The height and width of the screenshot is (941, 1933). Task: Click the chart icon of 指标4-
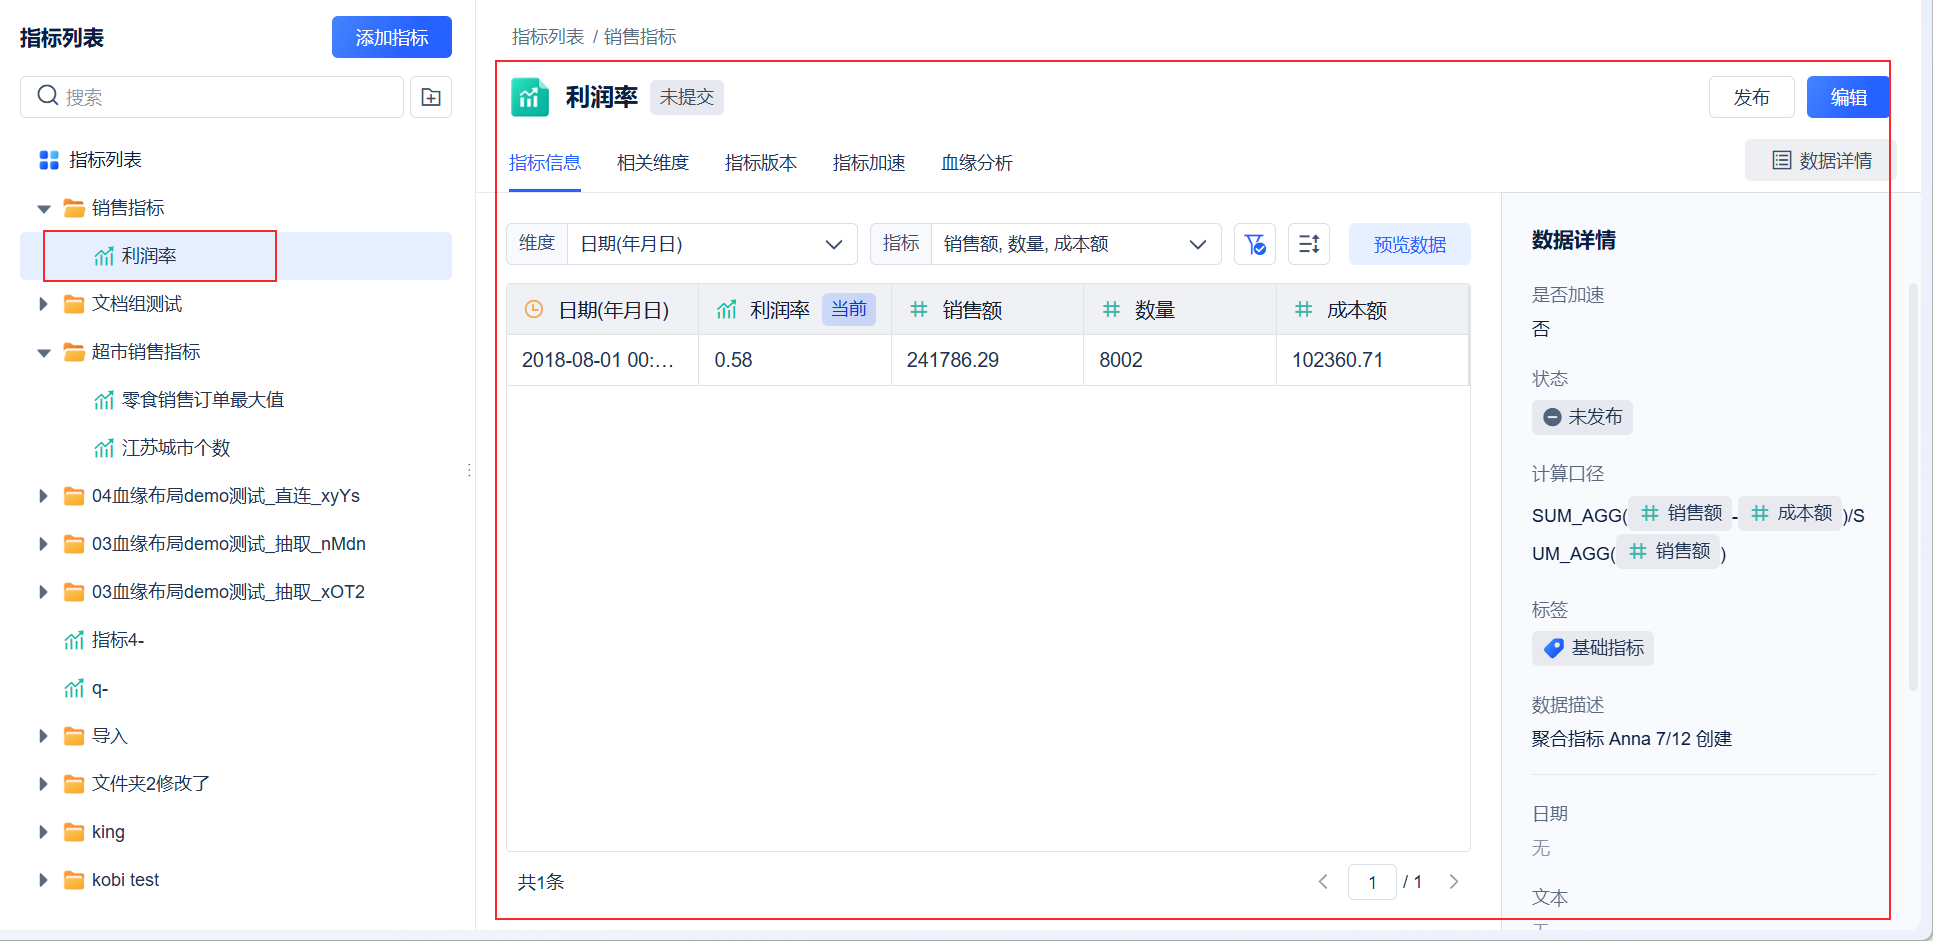point(74,640)
